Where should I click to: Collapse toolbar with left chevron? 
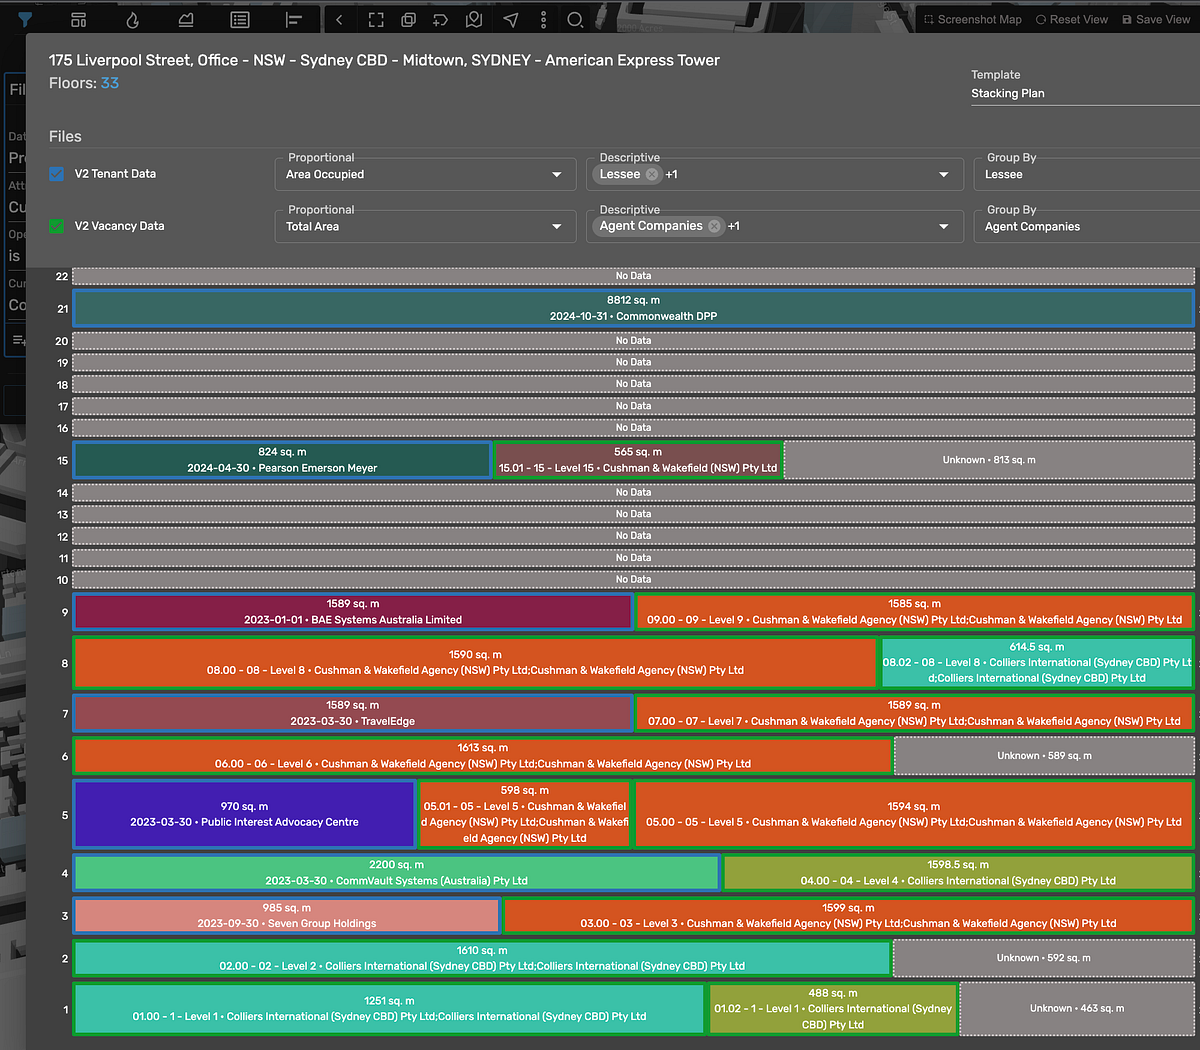339,19
